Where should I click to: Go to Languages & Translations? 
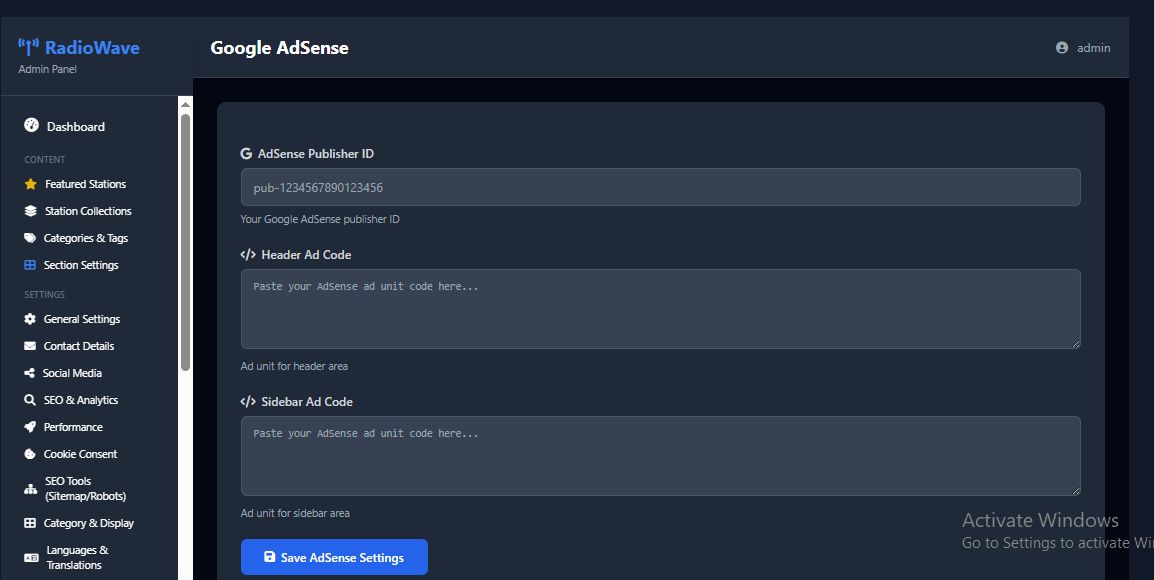point(76,557)
